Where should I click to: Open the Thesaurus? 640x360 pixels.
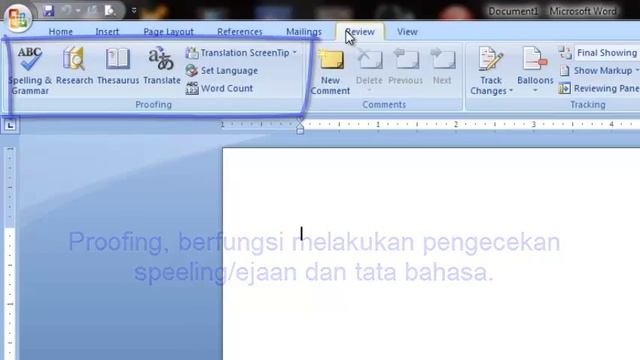[x=118, y=66]
